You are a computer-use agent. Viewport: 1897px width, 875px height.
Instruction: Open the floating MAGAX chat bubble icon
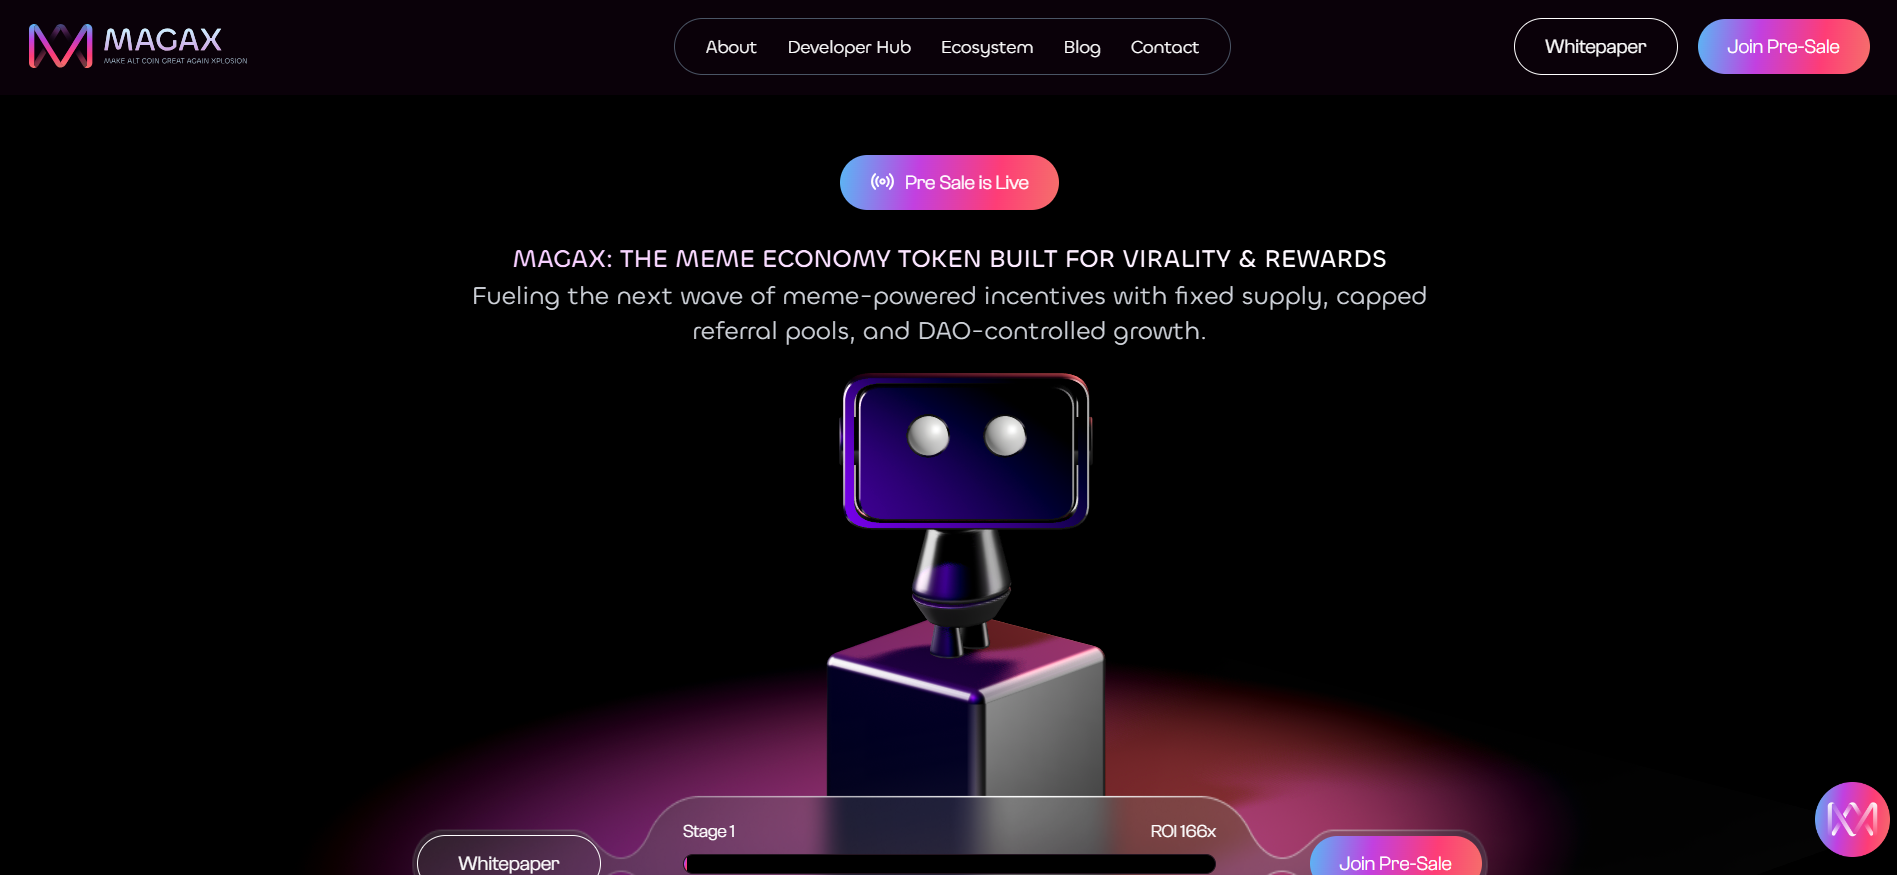pos(1852,819)
